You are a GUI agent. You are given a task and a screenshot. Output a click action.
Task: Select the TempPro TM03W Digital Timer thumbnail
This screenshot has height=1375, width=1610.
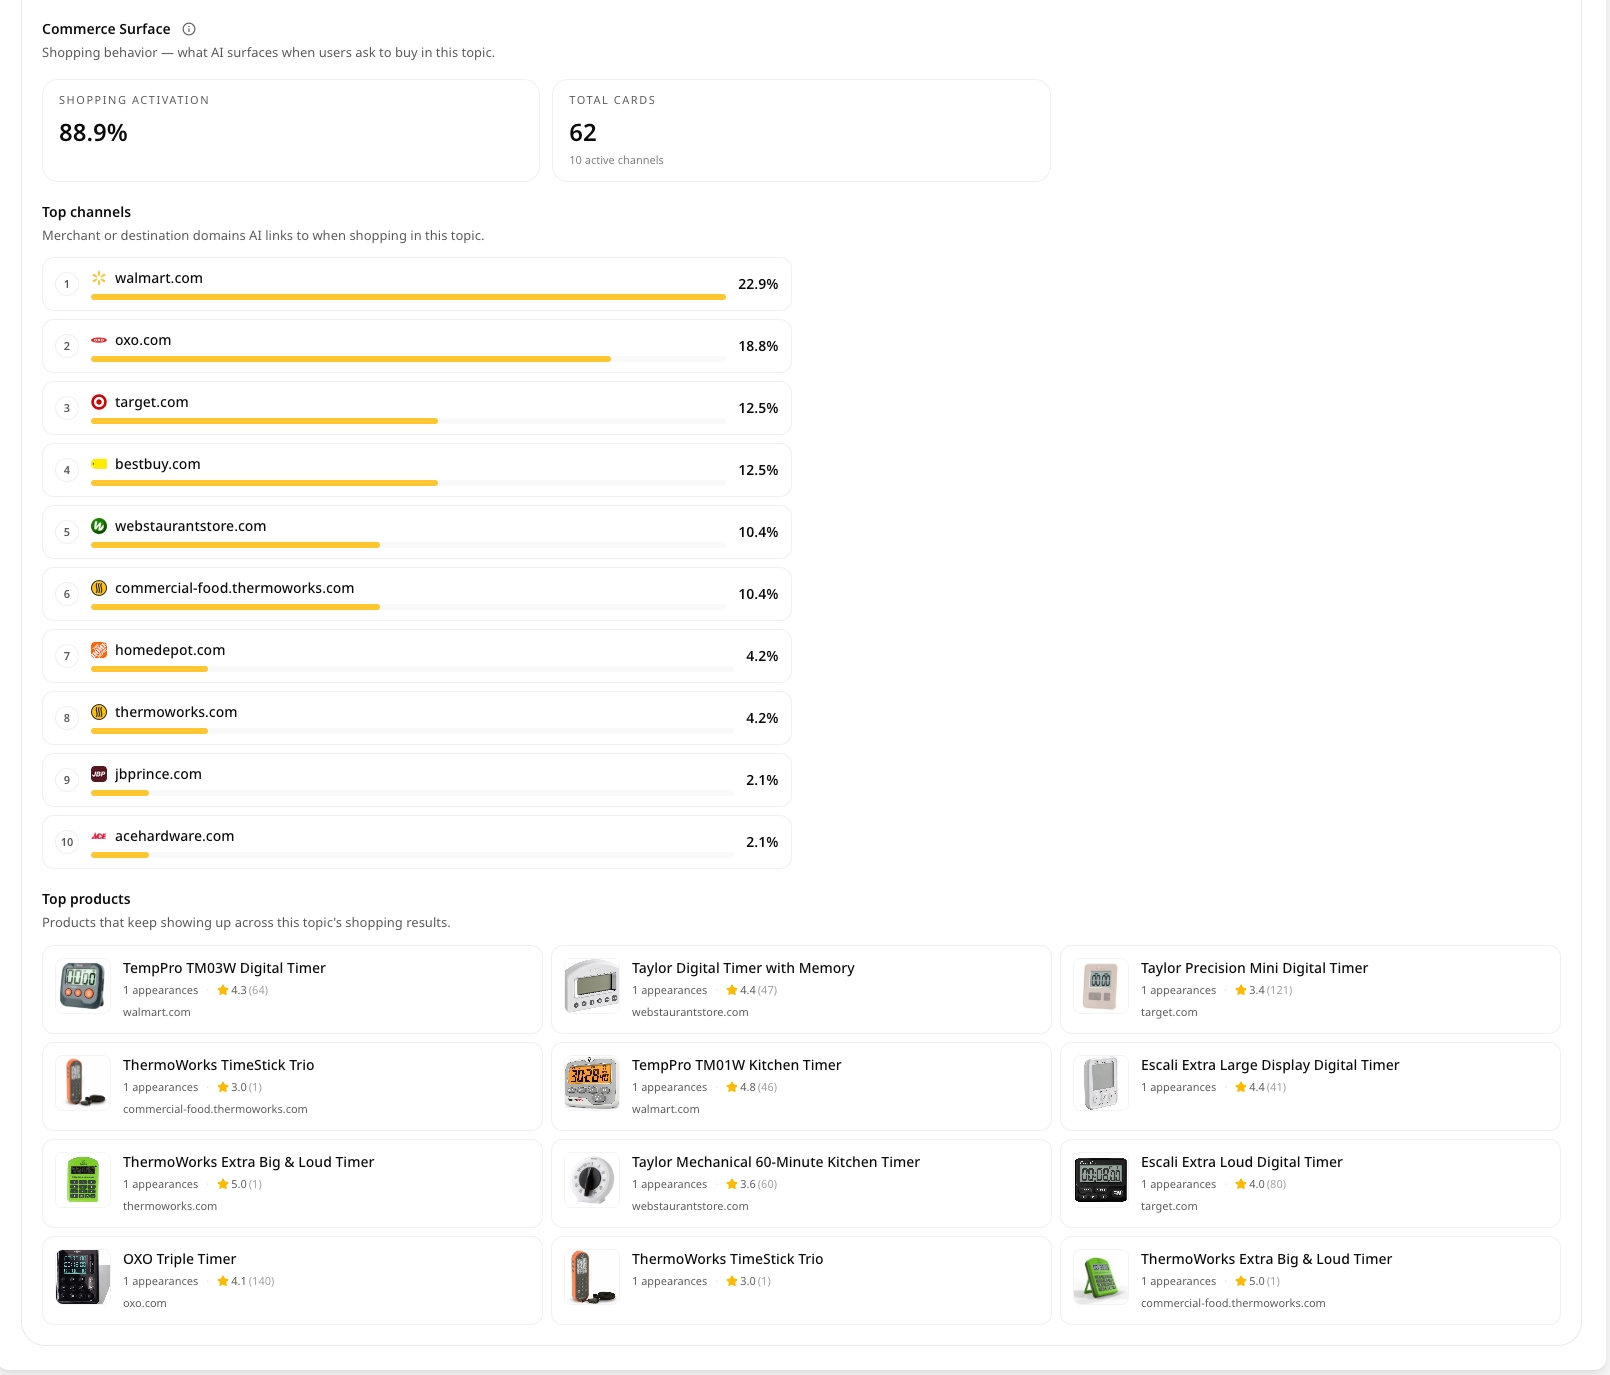click(82, 987)
